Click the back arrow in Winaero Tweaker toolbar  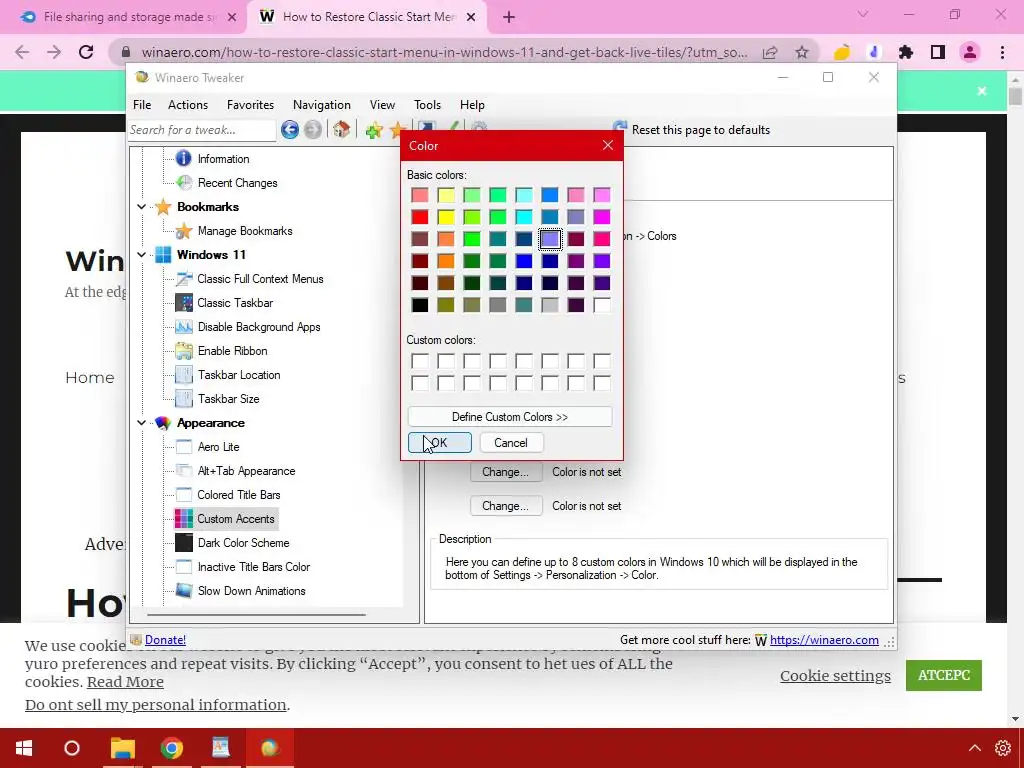coord(290,129)
